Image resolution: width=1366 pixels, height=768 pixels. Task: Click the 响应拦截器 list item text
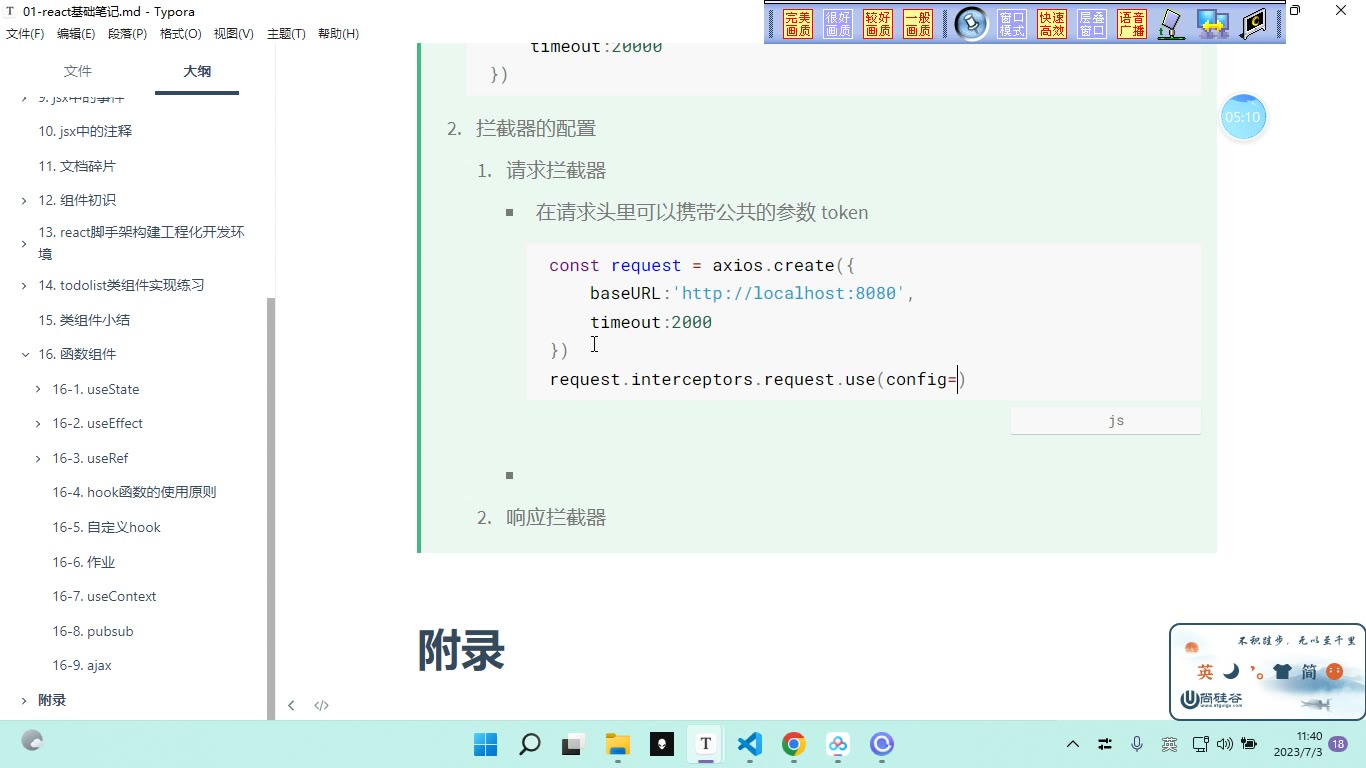[556, 518]
